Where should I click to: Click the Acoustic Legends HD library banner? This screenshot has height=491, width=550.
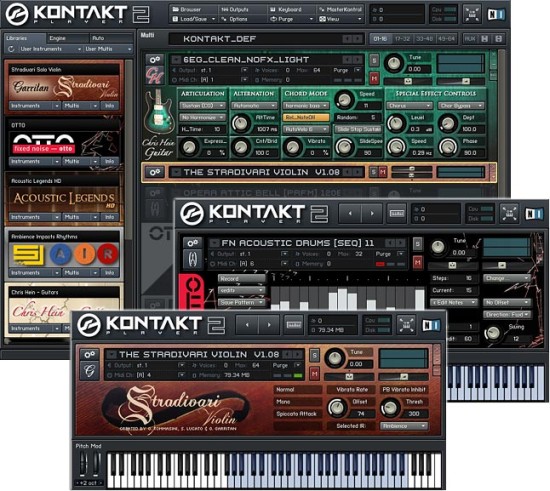click(x=63, y=199)
